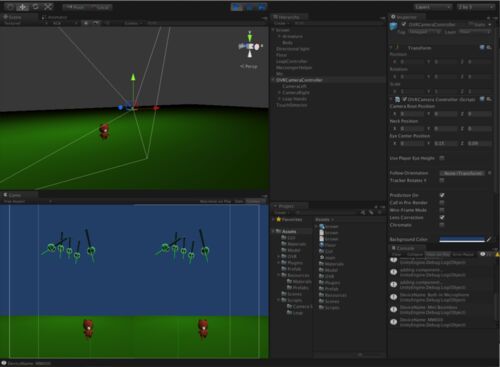
Task: Select the Rotate tool in toolbar
Action: point(35,7)
